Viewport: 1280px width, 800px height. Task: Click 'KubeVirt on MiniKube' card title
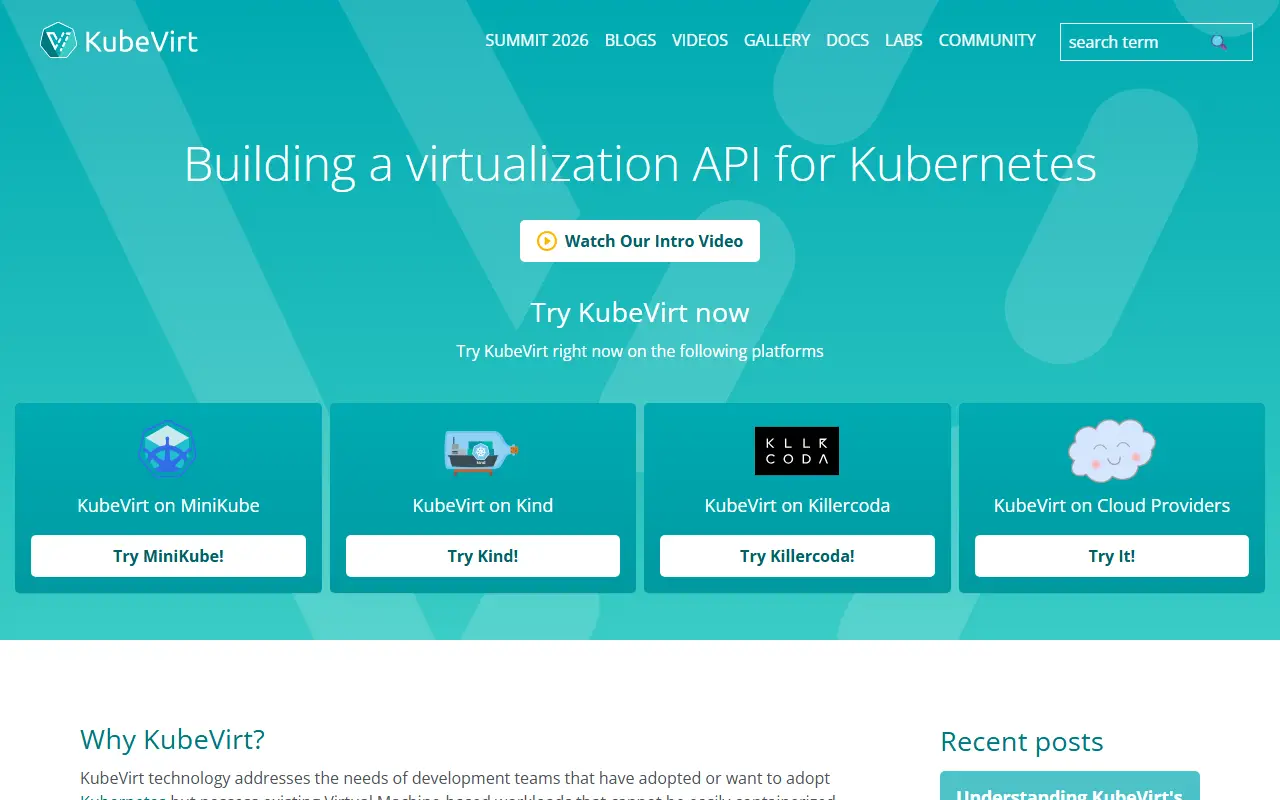[168, 505]
